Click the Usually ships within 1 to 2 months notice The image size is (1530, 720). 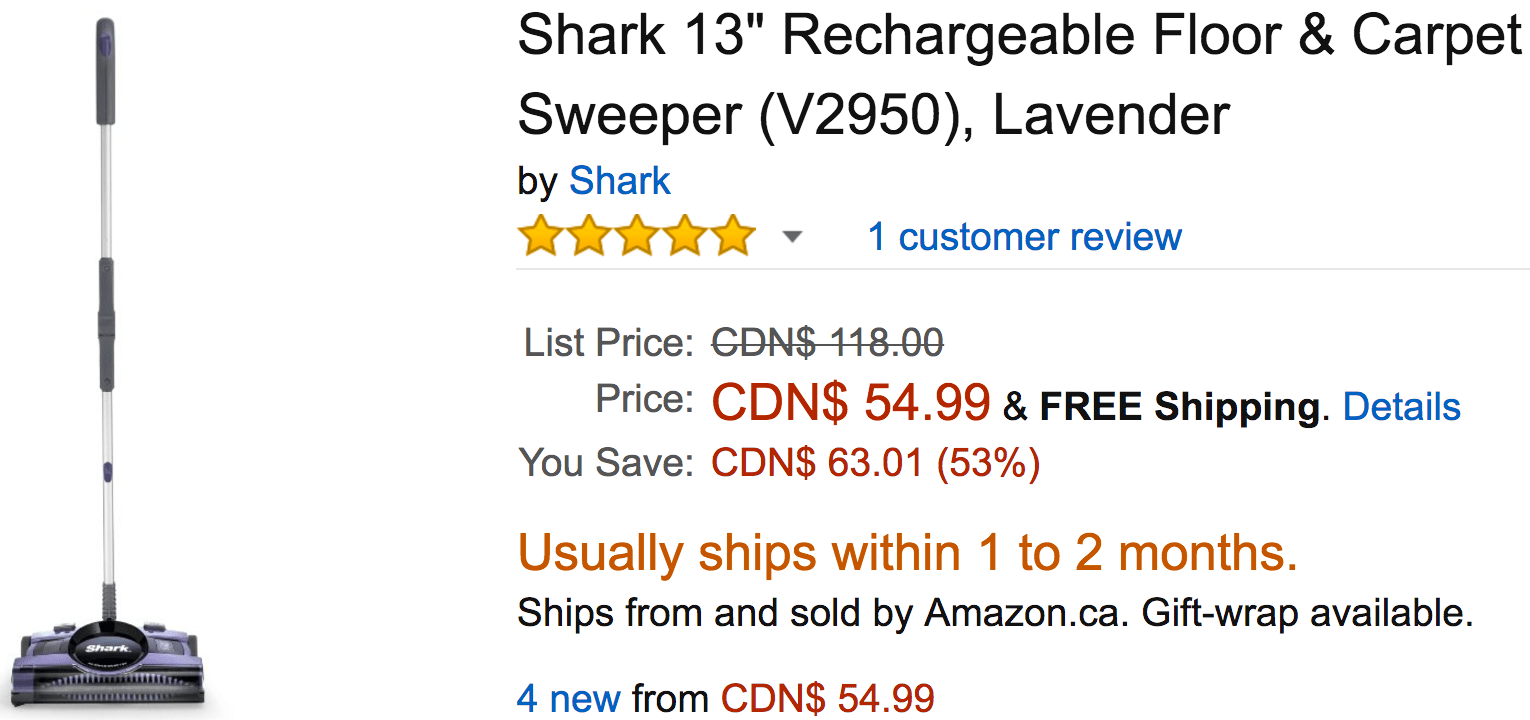pos(908,552)
